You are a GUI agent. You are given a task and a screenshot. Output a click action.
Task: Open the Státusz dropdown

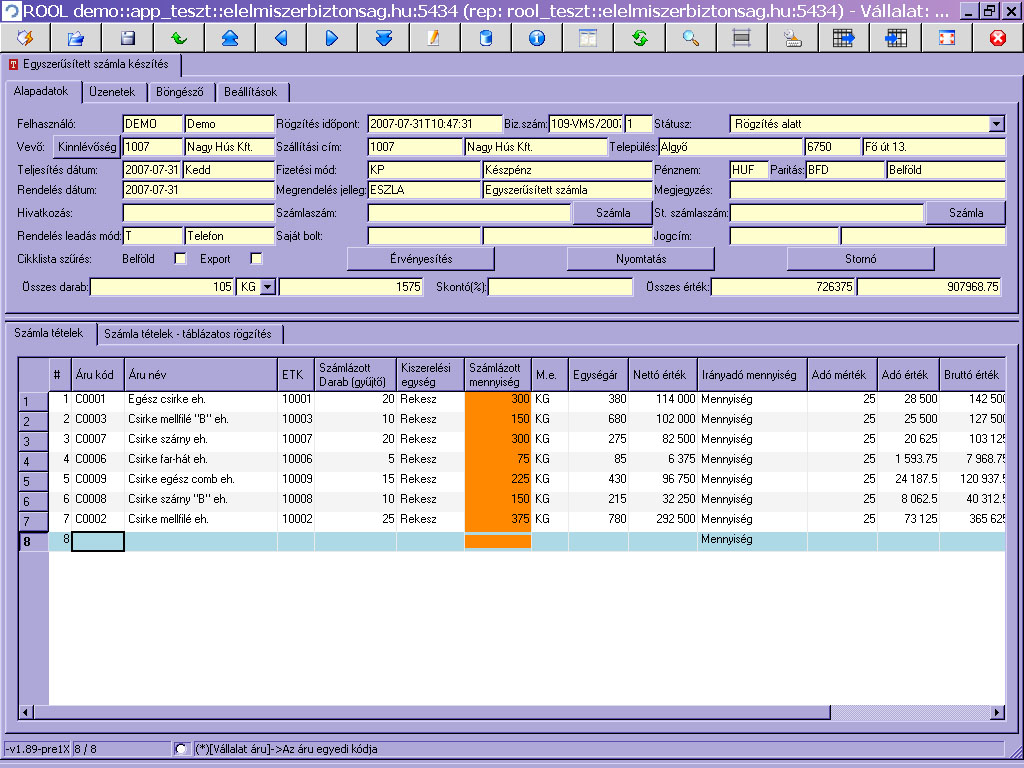[x=996, y=124]
